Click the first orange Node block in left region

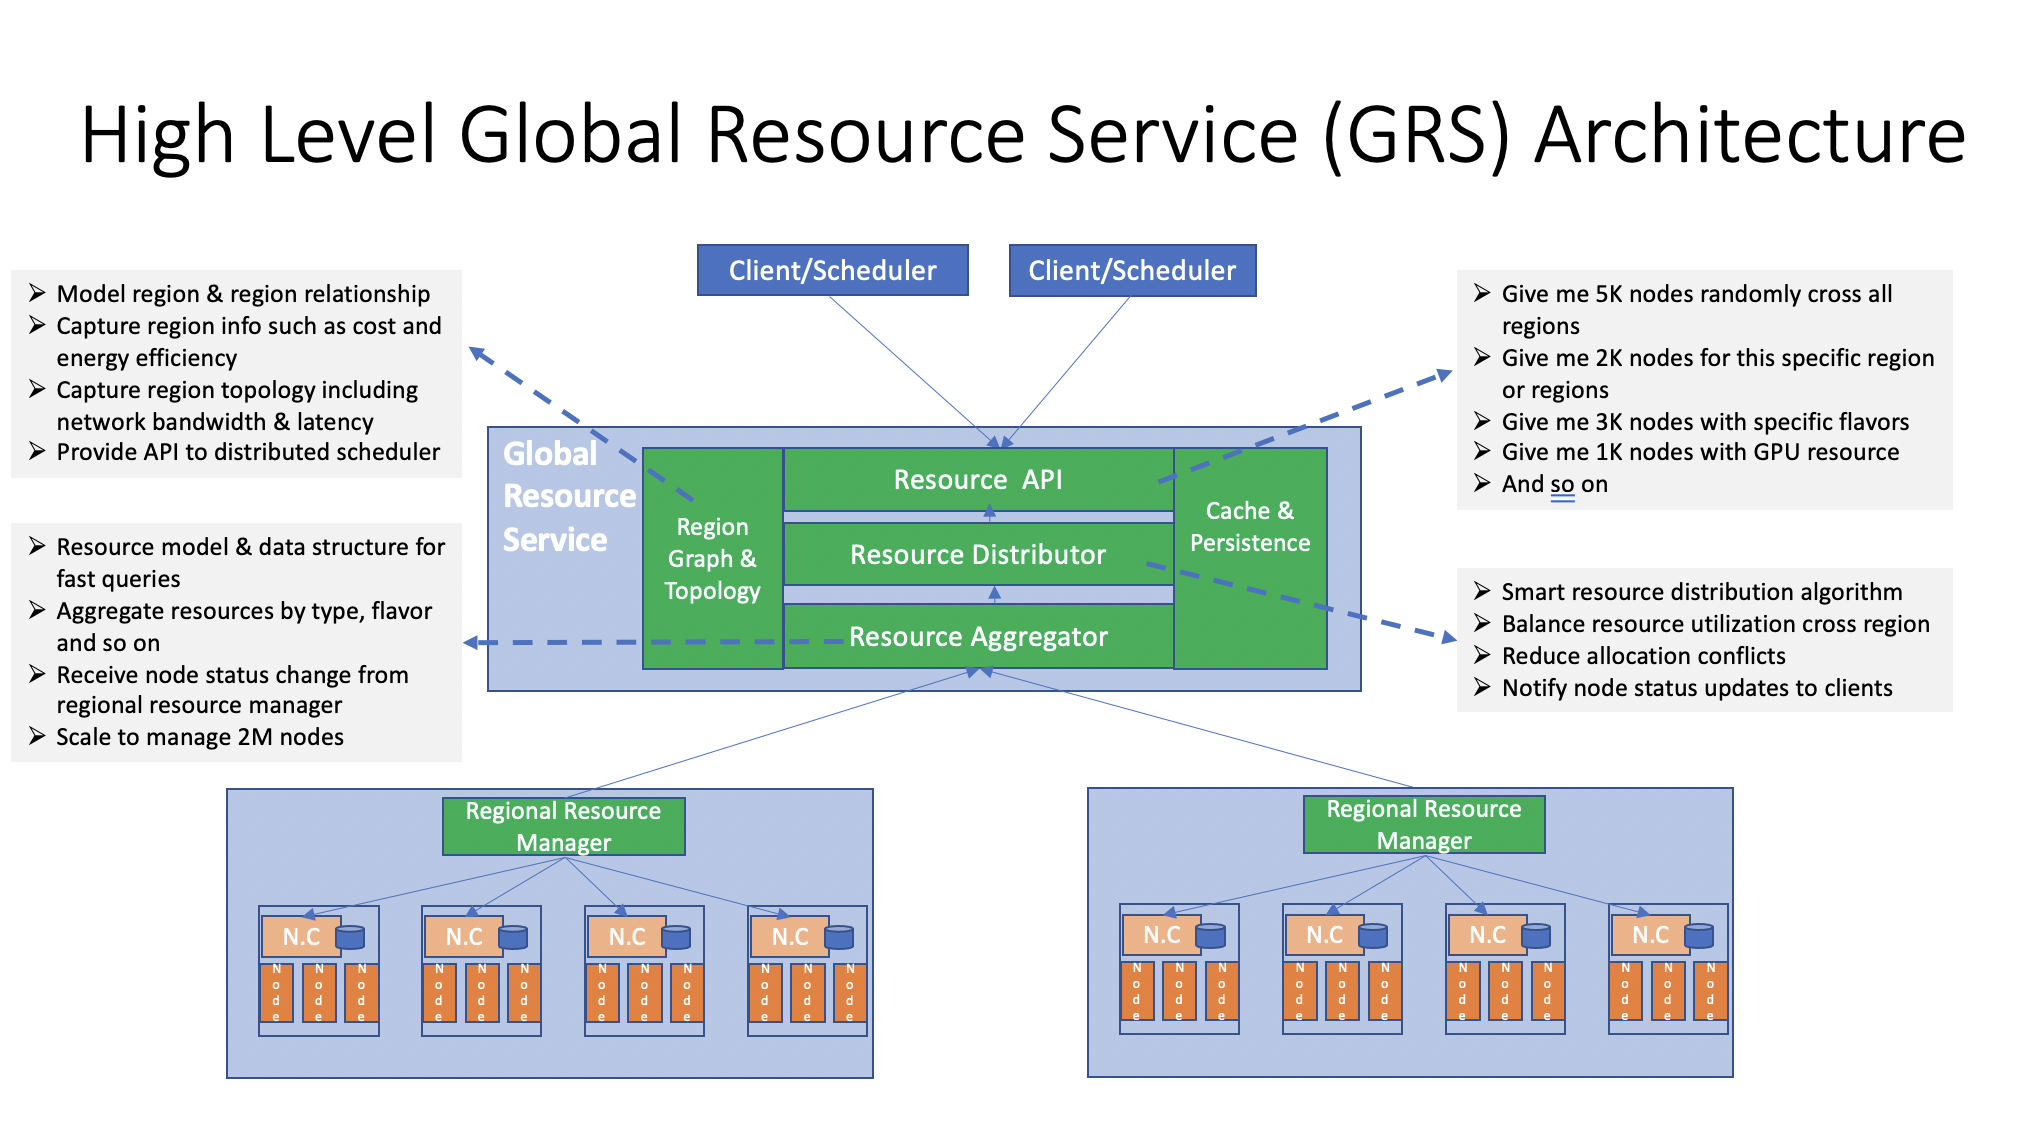click(276, 992)
